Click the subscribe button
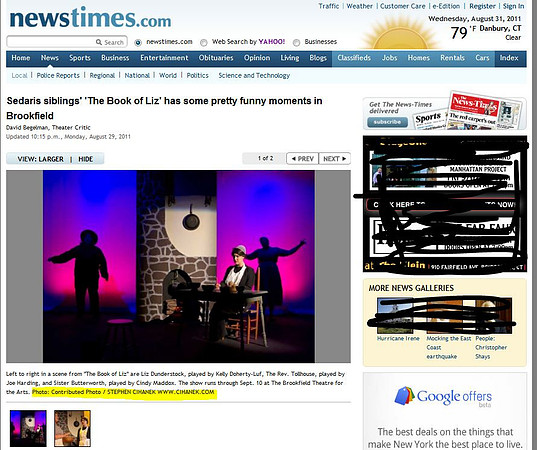Screen dimensions: 537x450 [387, 122]
